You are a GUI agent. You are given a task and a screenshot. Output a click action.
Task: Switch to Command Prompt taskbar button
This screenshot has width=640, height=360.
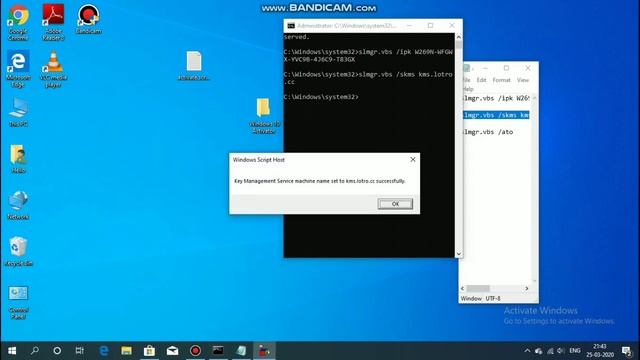click(218, 351)
